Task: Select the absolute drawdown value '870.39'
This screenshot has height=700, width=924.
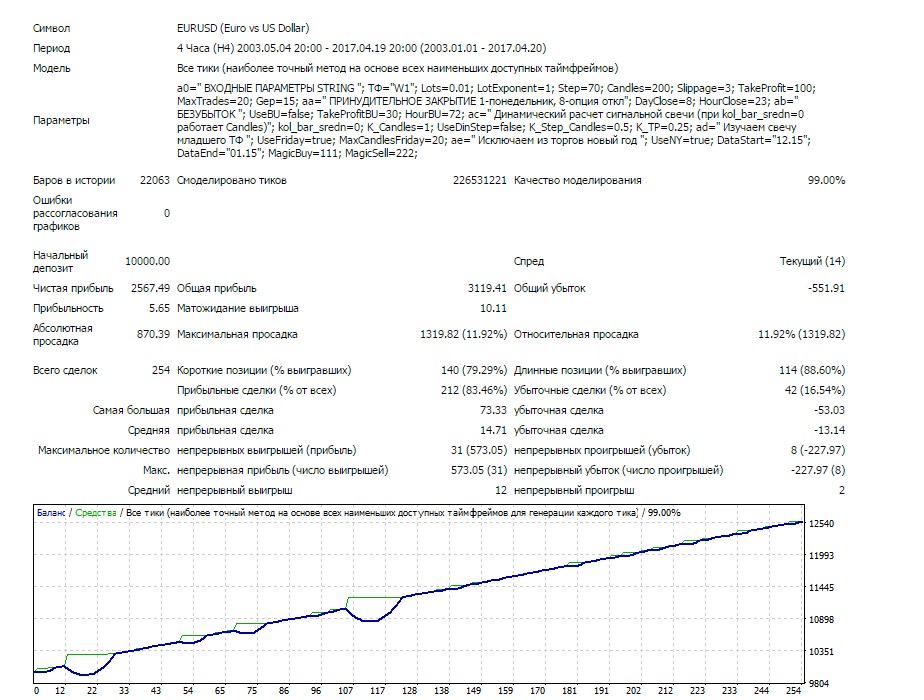Action: tap(153, 334)
